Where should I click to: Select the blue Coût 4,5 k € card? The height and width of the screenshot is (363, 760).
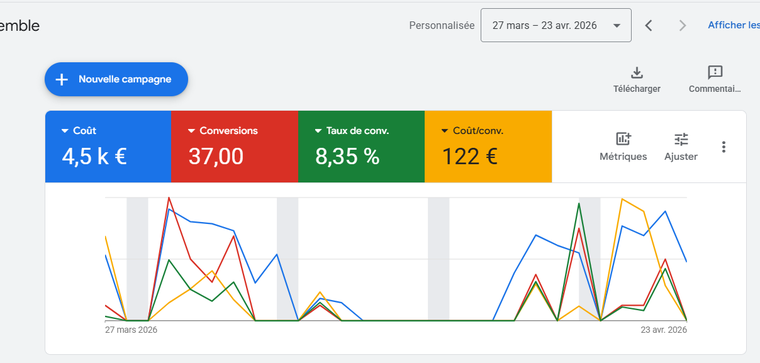(108, 147)
